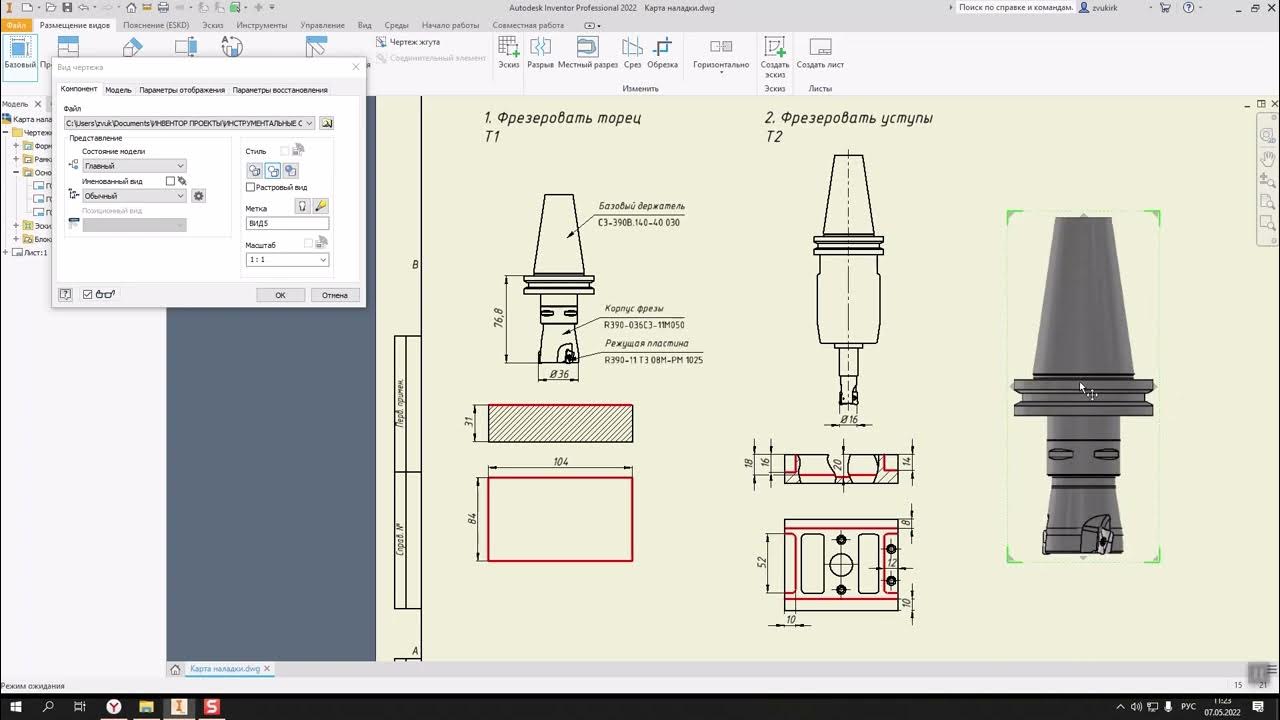Select the Местный разрез tool
This screenshot has height=720, width=1280.
click(588, 52)
